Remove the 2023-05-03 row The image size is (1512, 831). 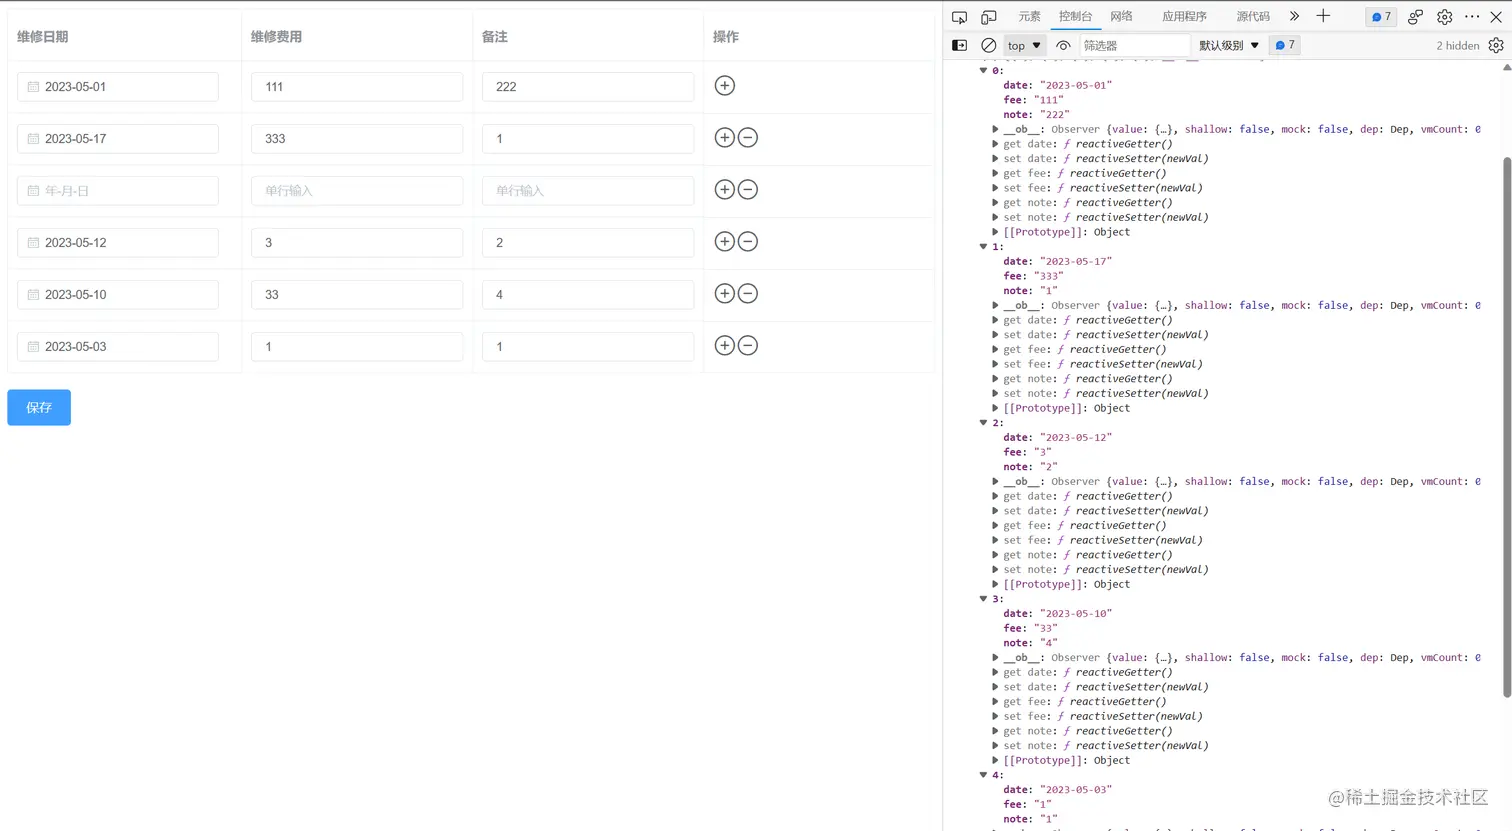(748, 346)
